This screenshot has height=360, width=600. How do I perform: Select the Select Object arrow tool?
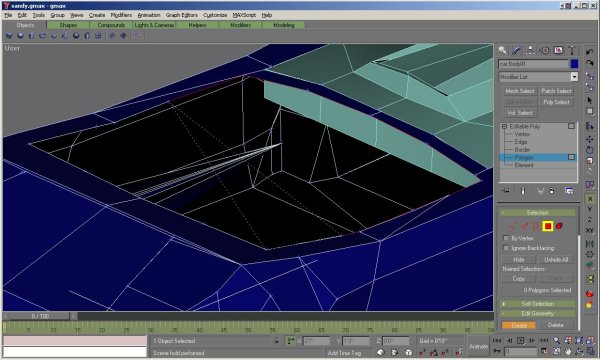590,100
